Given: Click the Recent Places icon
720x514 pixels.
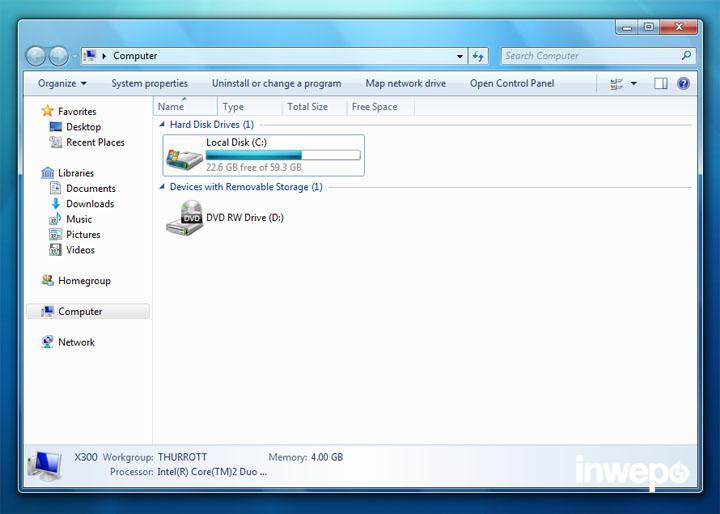Looking at the screenshot, I should (x=56, y=142).
